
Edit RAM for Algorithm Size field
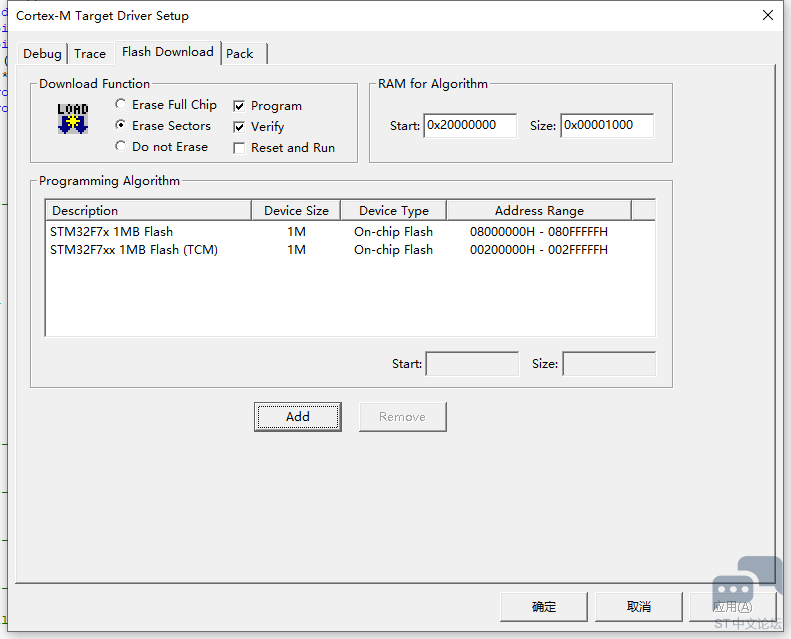click(607, 125)
